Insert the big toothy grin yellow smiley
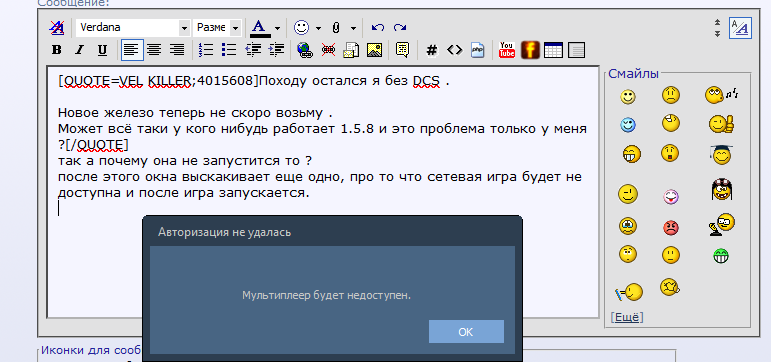The height and width of the screenshot is (362, 771). point(631,154)
